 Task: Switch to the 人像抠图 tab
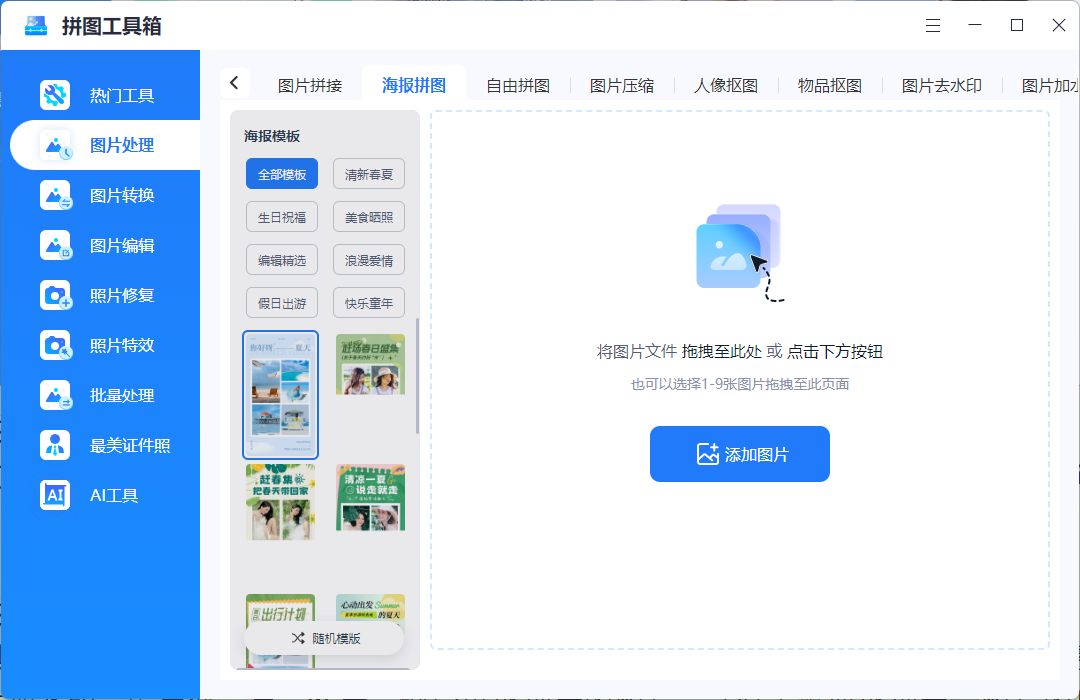[x=726, y=85]
